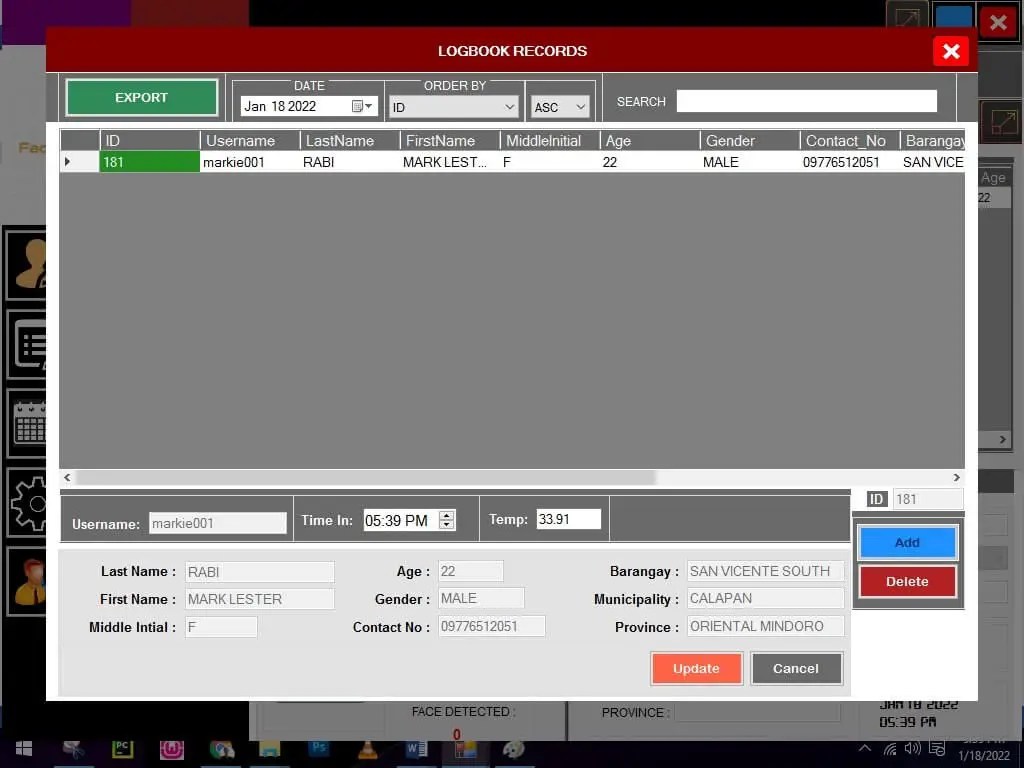Open the date picker calendar dropdown

click(x=362, y=106)
